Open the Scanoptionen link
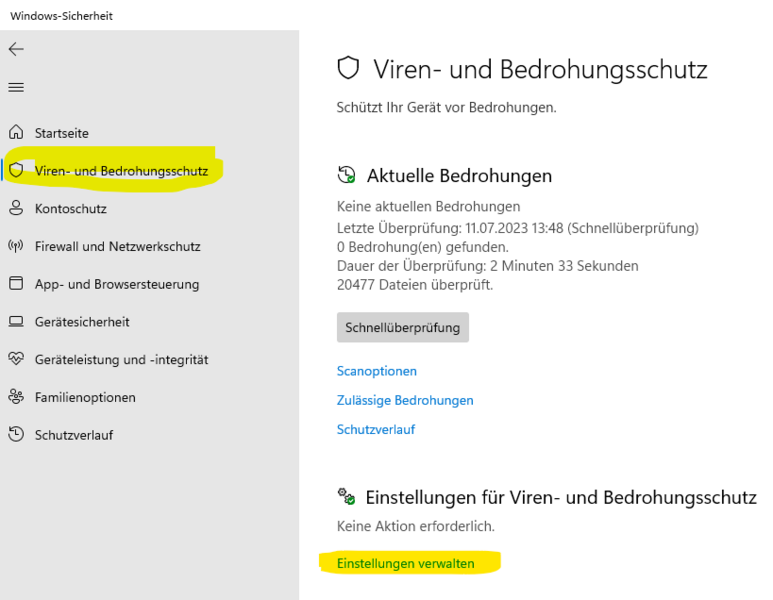 377,371
